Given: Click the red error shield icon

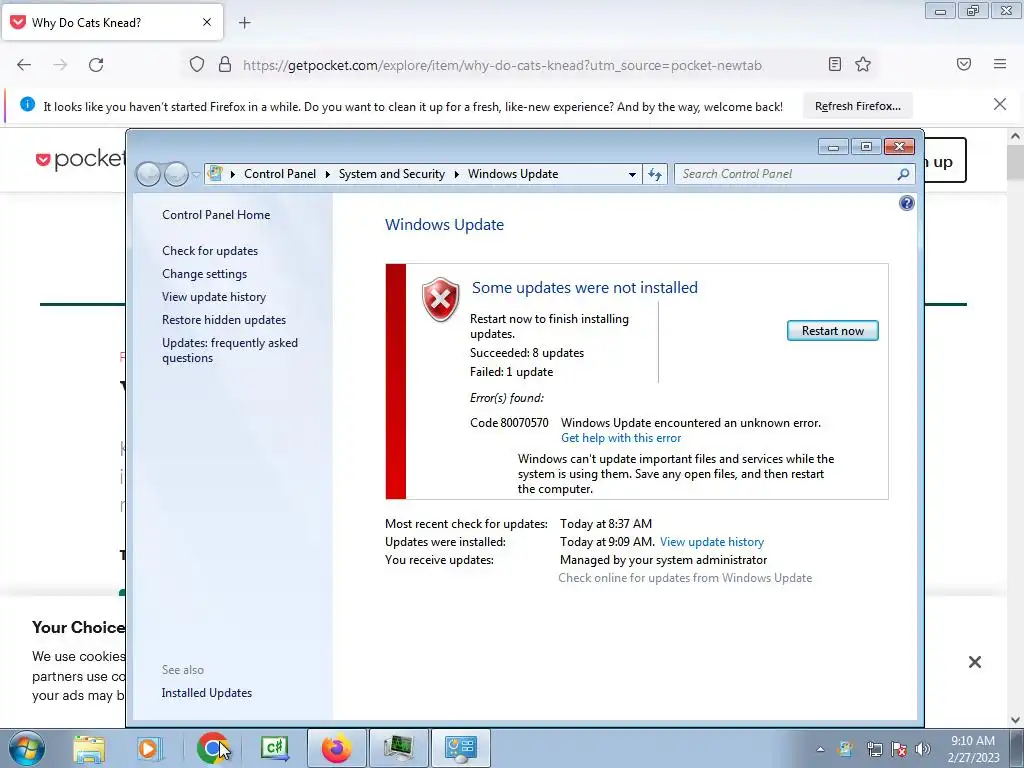Looking at the screenshot, I should click(441, 299).
